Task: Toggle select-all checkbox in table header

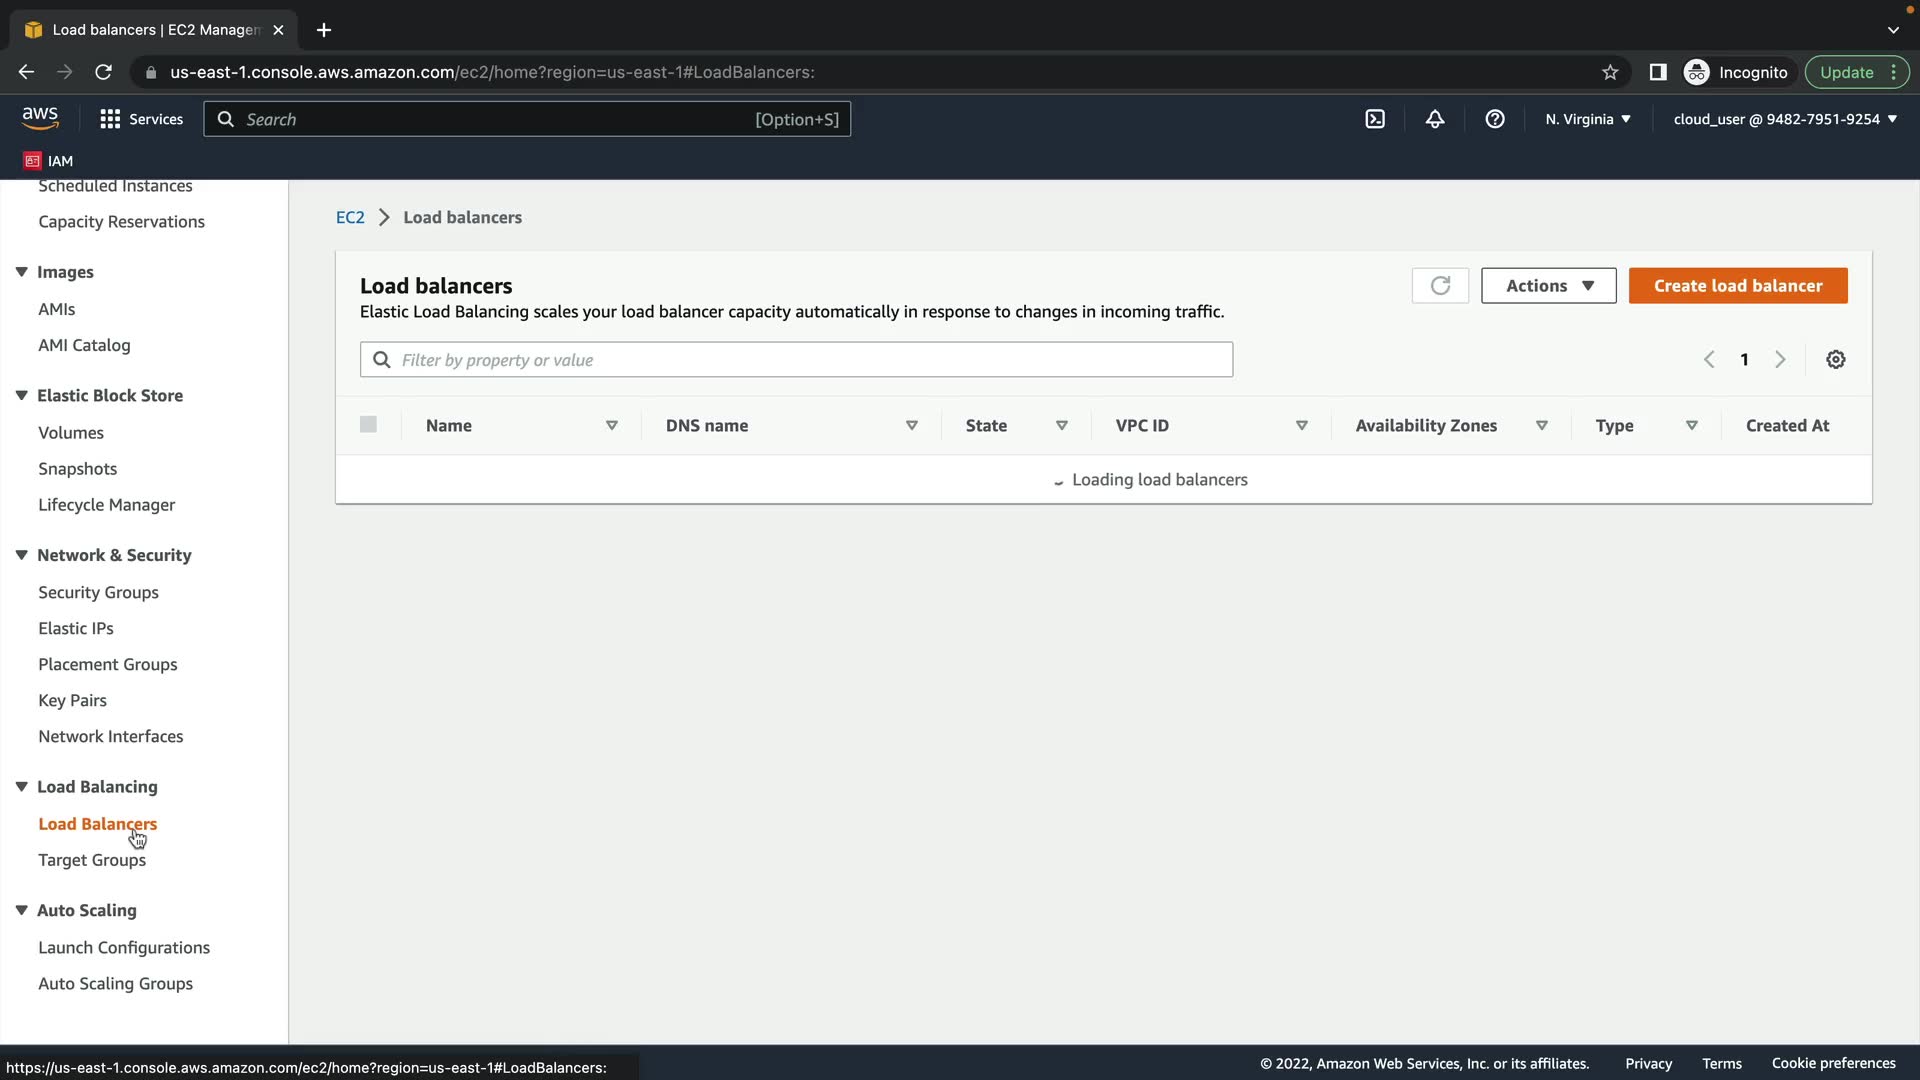Action: coord(368,425)
